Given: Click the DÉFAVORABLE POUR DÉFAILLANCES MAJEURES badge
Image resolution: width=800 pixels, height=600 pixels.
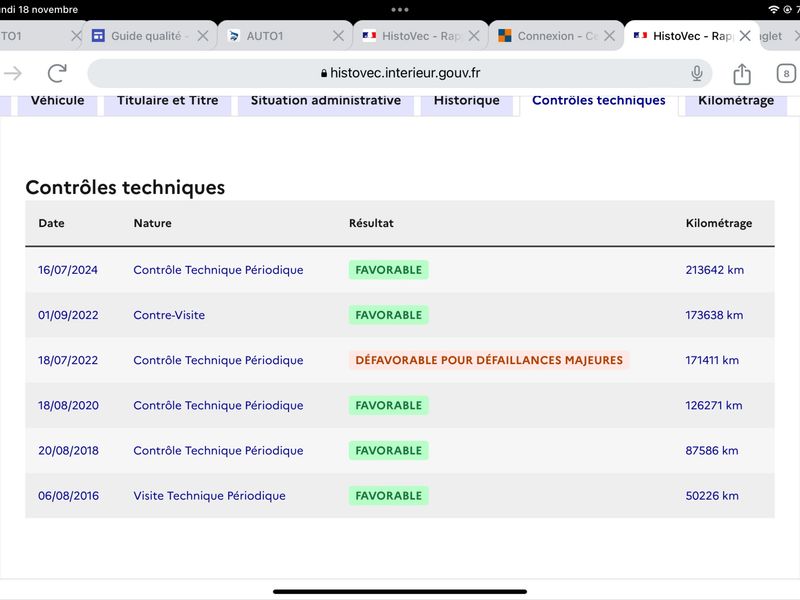Looking at the screenshot, I should point(489,360).
